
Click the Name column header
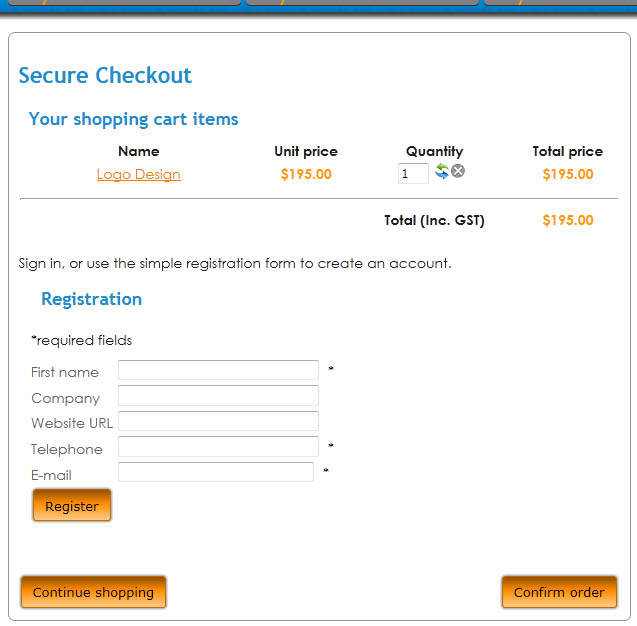[138, 151]
